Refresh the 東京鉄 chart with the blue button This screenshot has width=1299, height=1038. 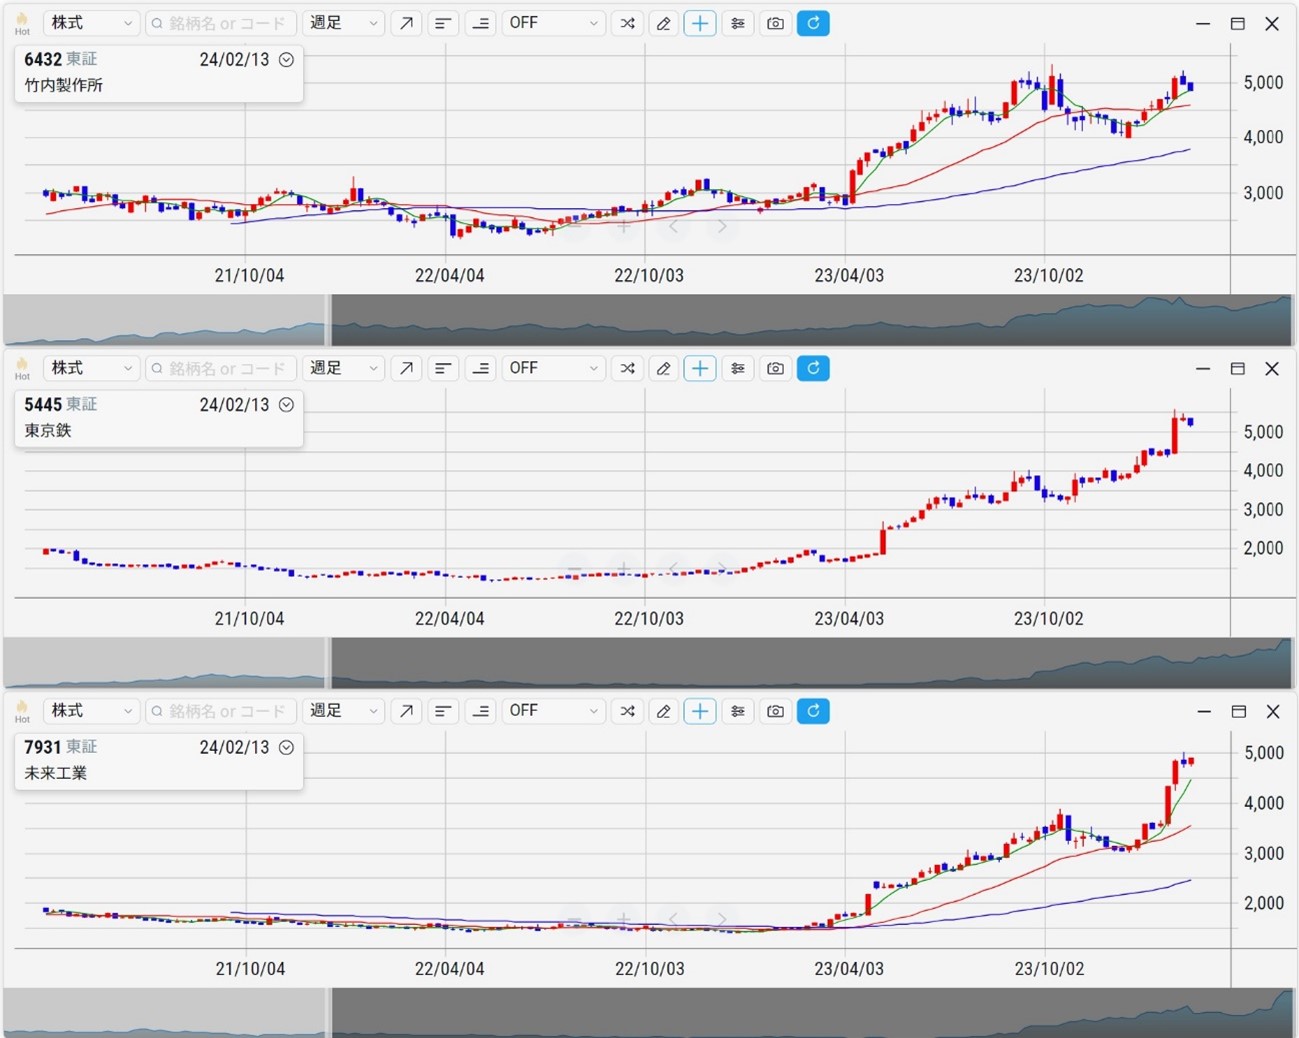813,368
